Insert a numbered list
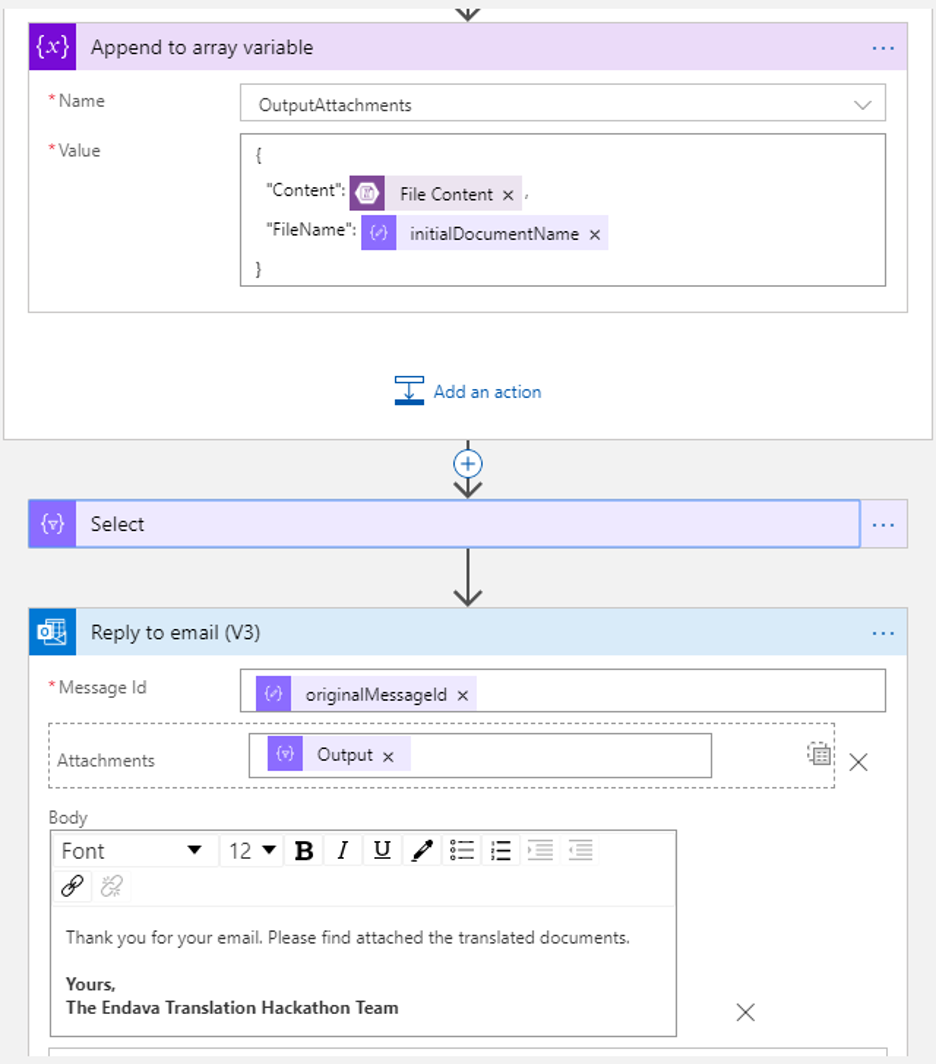936x1064 pixels. pos(501,850)
